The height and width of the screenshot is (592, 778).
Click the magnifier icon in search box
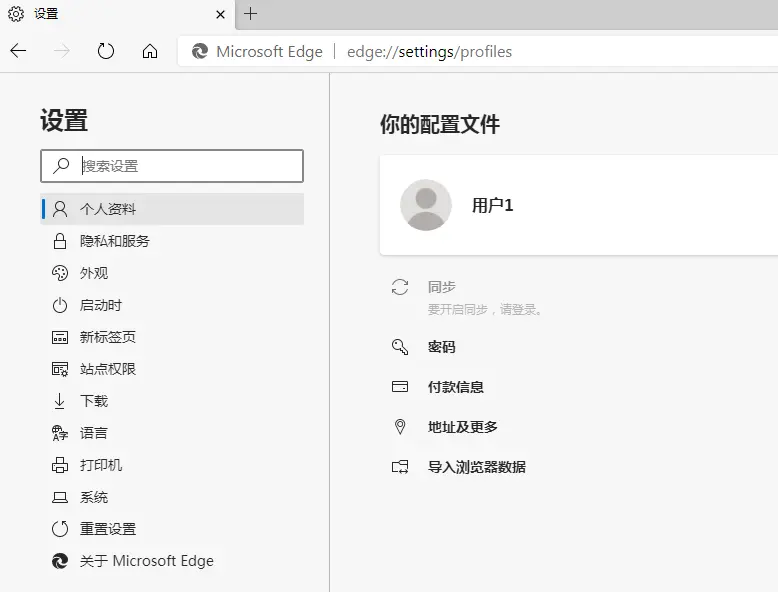61,166
